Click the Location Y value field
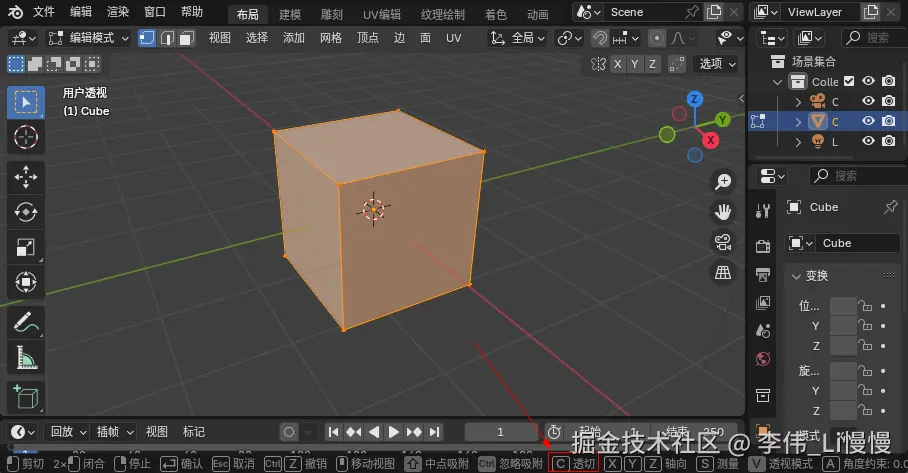Viewport: 908px width, 473px height. [x=843, y=326]
